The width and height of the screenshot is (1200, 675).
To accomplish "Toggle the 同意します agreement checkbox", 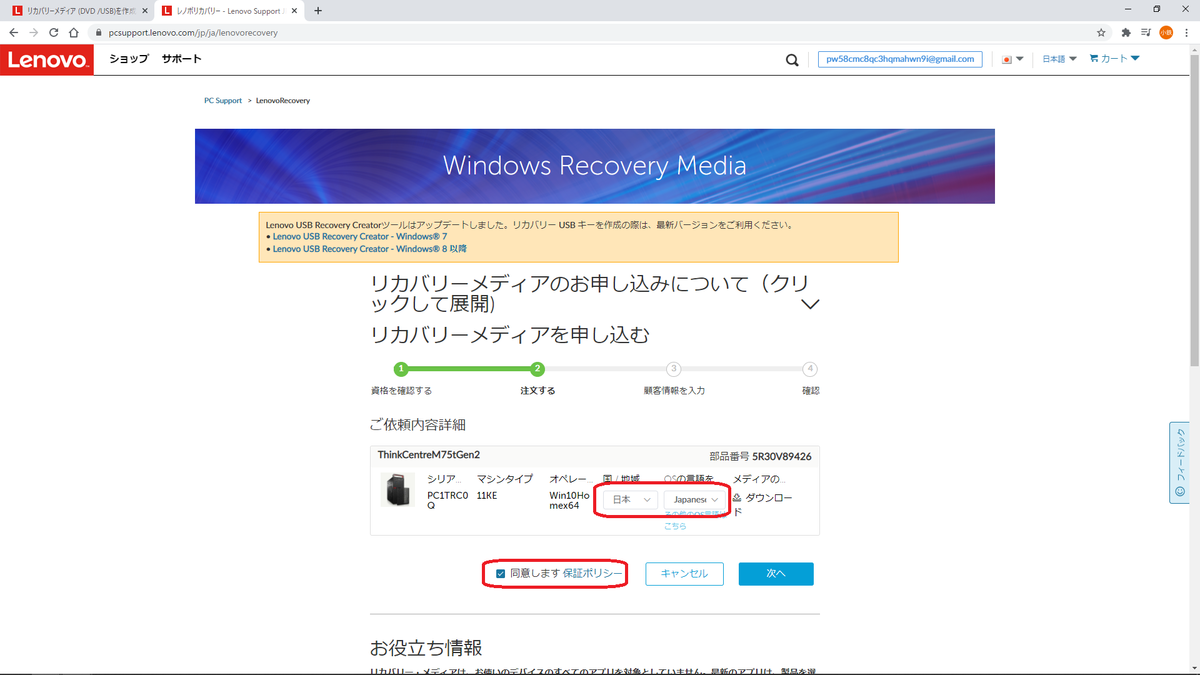I will [x=501, y=574].
